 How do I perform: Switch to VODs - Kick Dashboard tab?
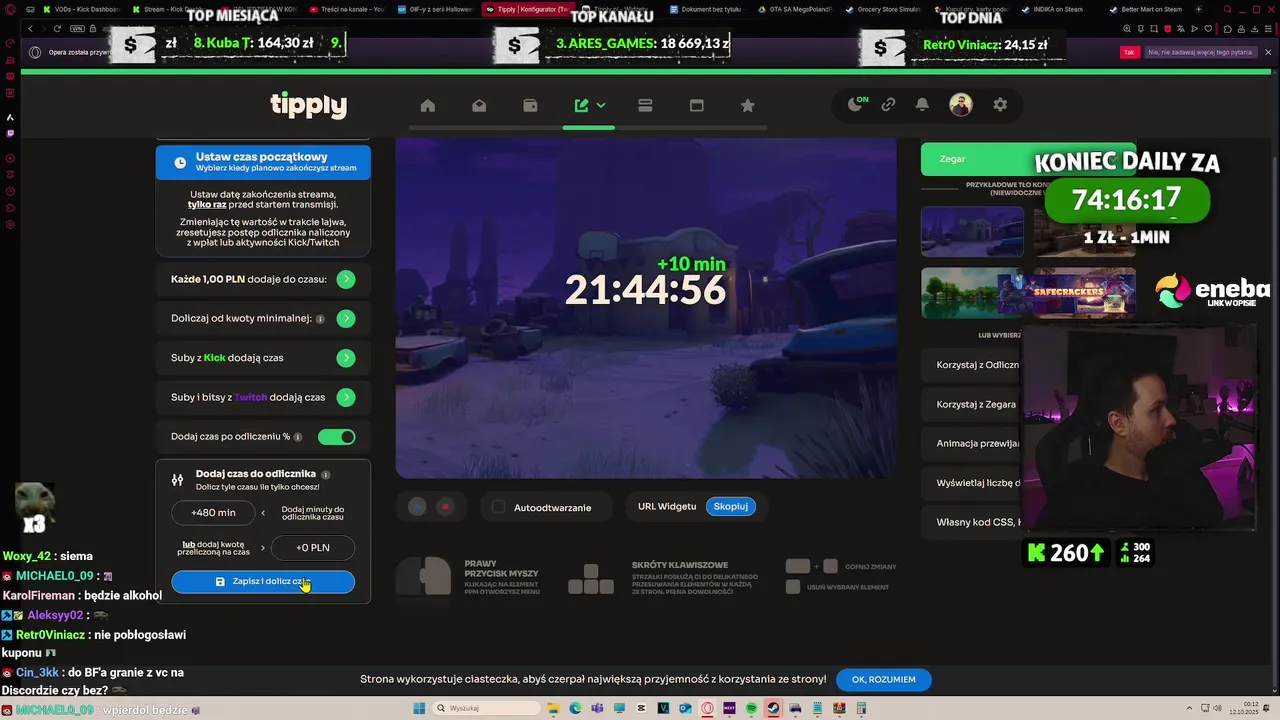point(80,9)
